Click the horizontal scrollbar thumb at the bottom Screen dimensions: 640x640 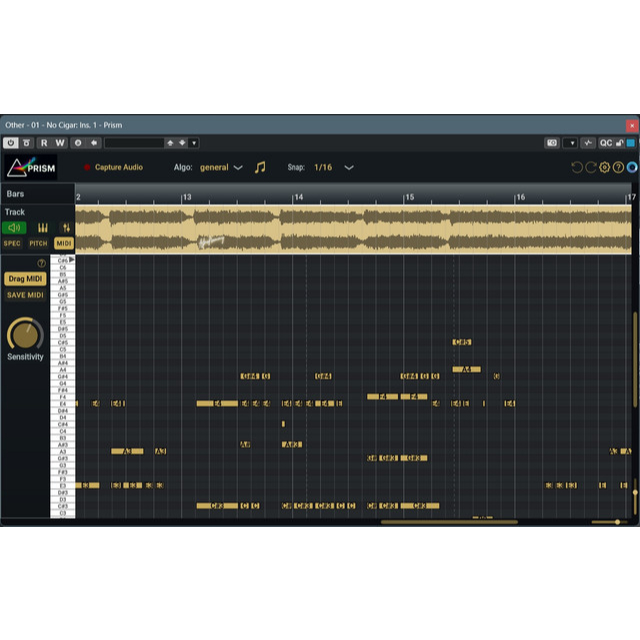(x=449, y=522)
